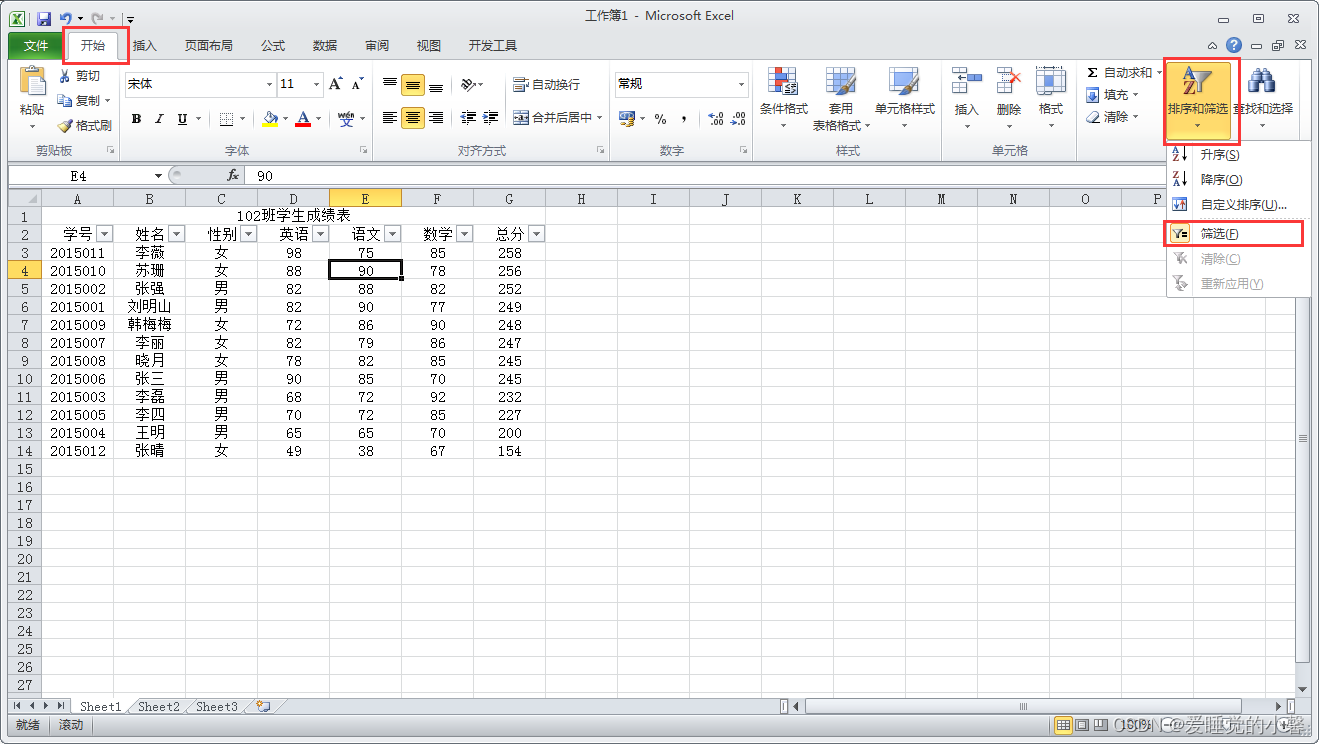Click the insert function fx icon
This screenshot has height=744, width=1319.
click(232, 176)
